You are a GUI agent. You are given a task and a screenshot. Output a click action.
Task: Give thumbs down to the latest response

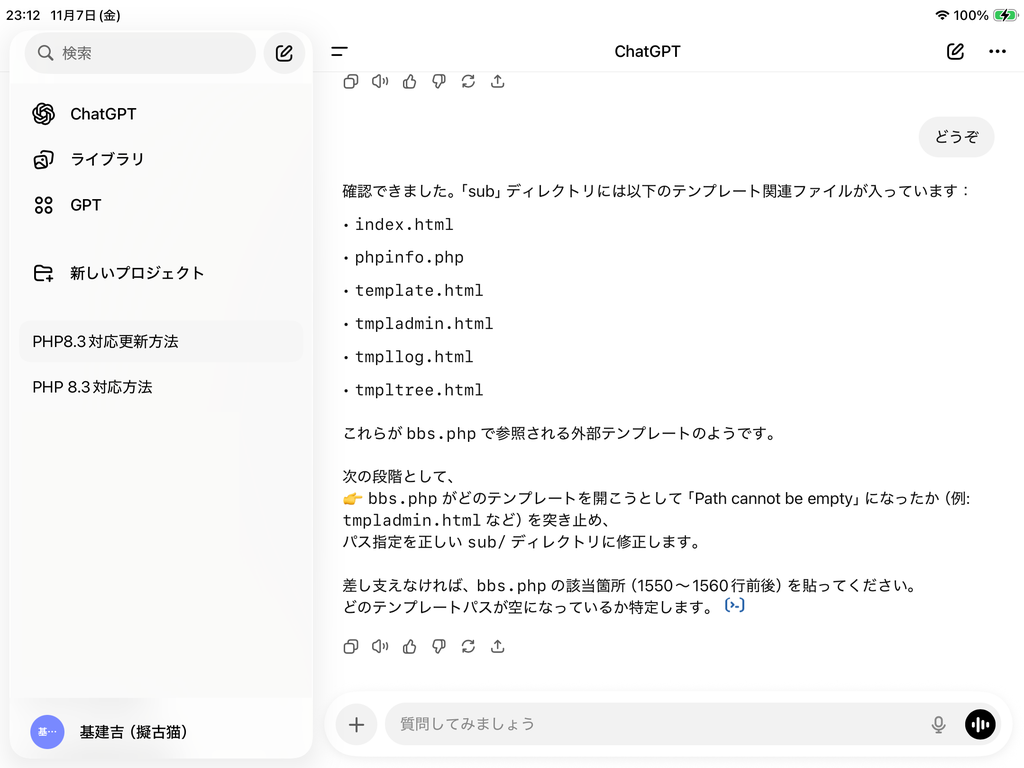(438, 647)
